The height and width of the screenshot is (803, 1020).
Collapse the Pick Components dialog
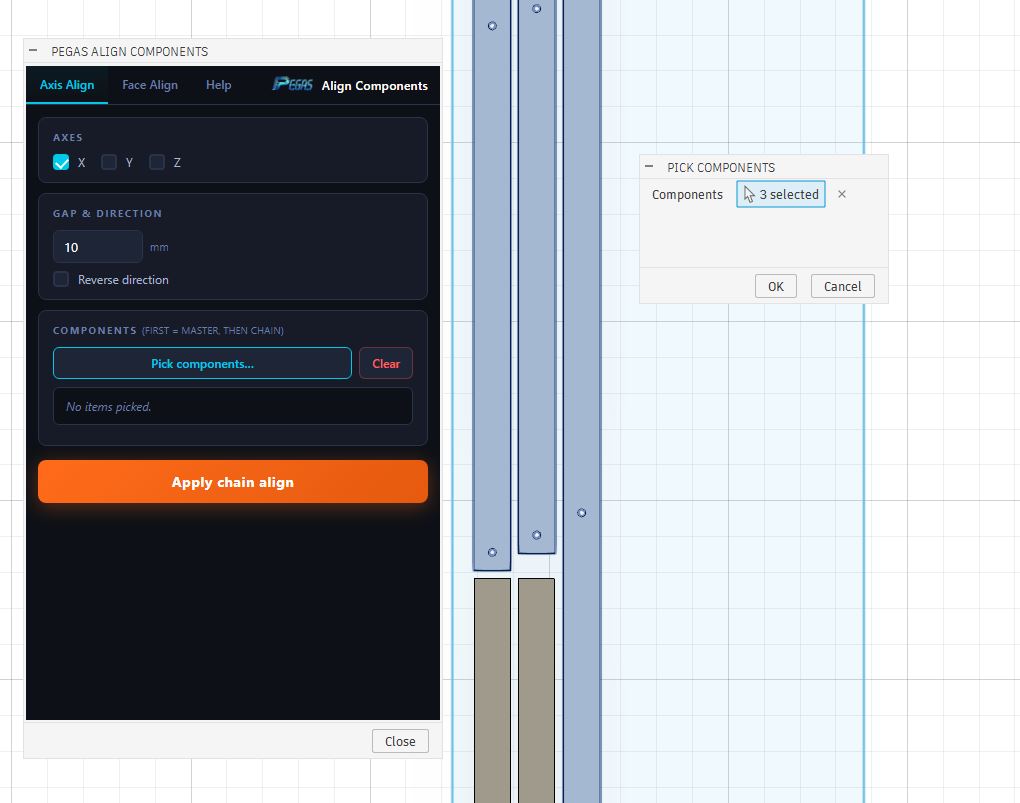649,167
